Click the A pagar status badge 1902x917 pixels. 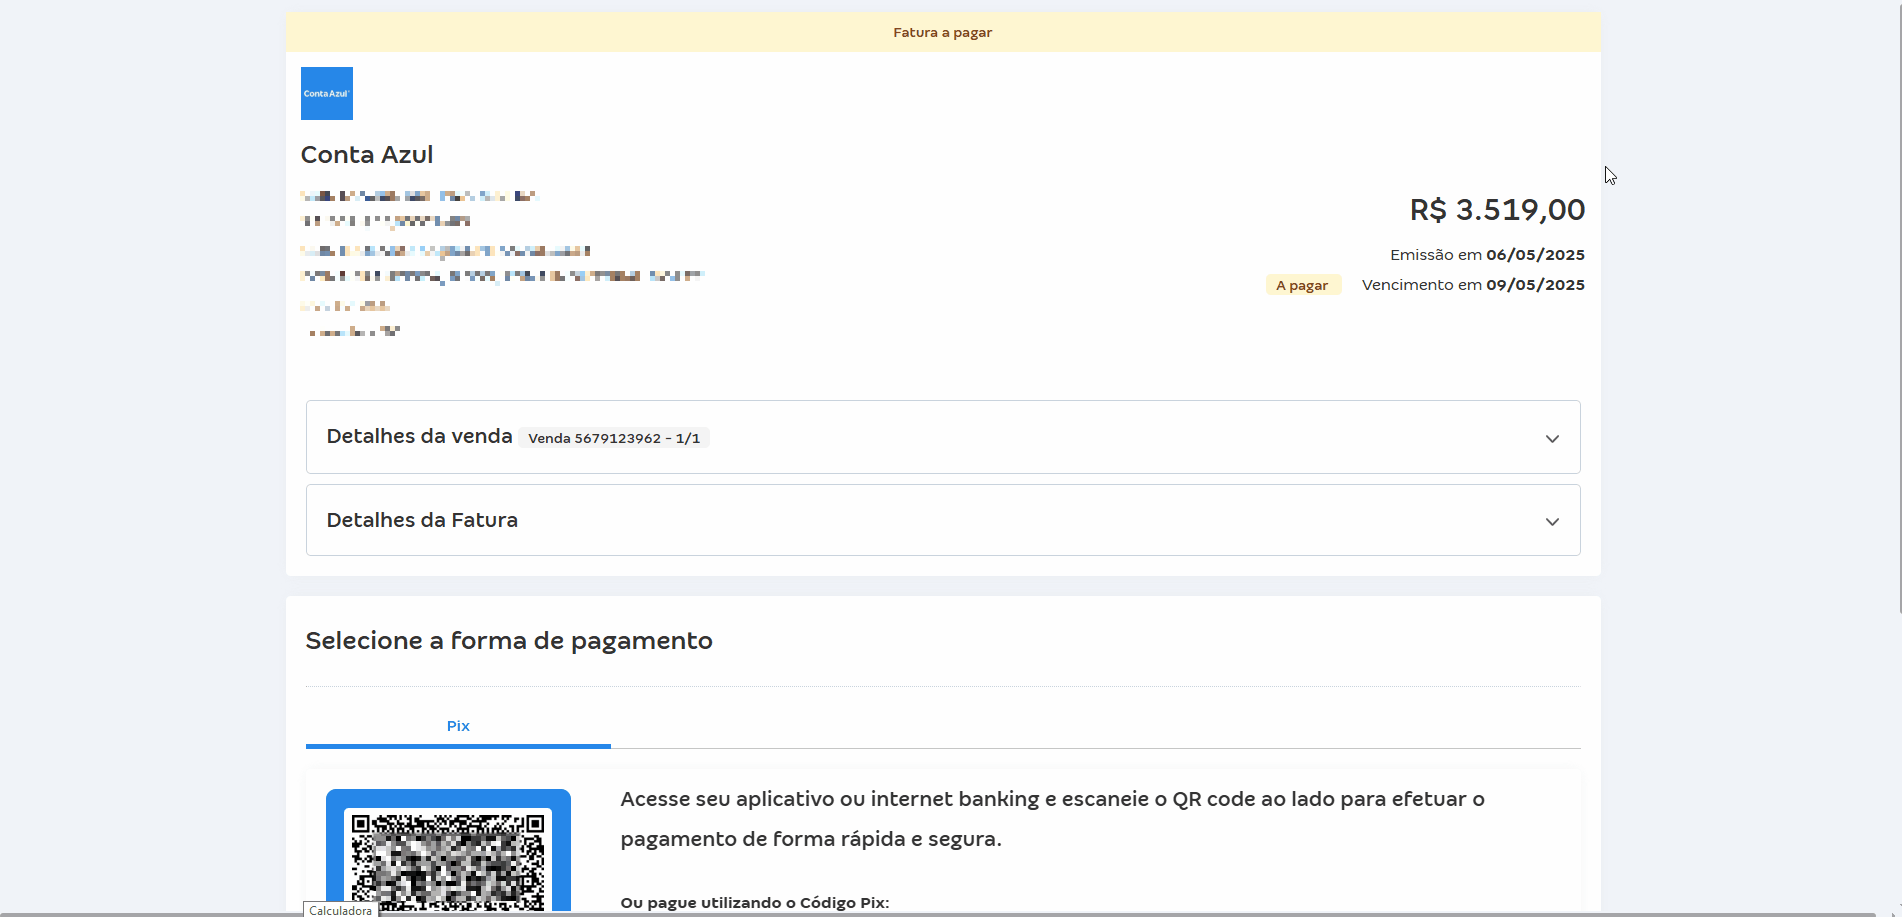pyautogui.click(x=1303, y=285)
